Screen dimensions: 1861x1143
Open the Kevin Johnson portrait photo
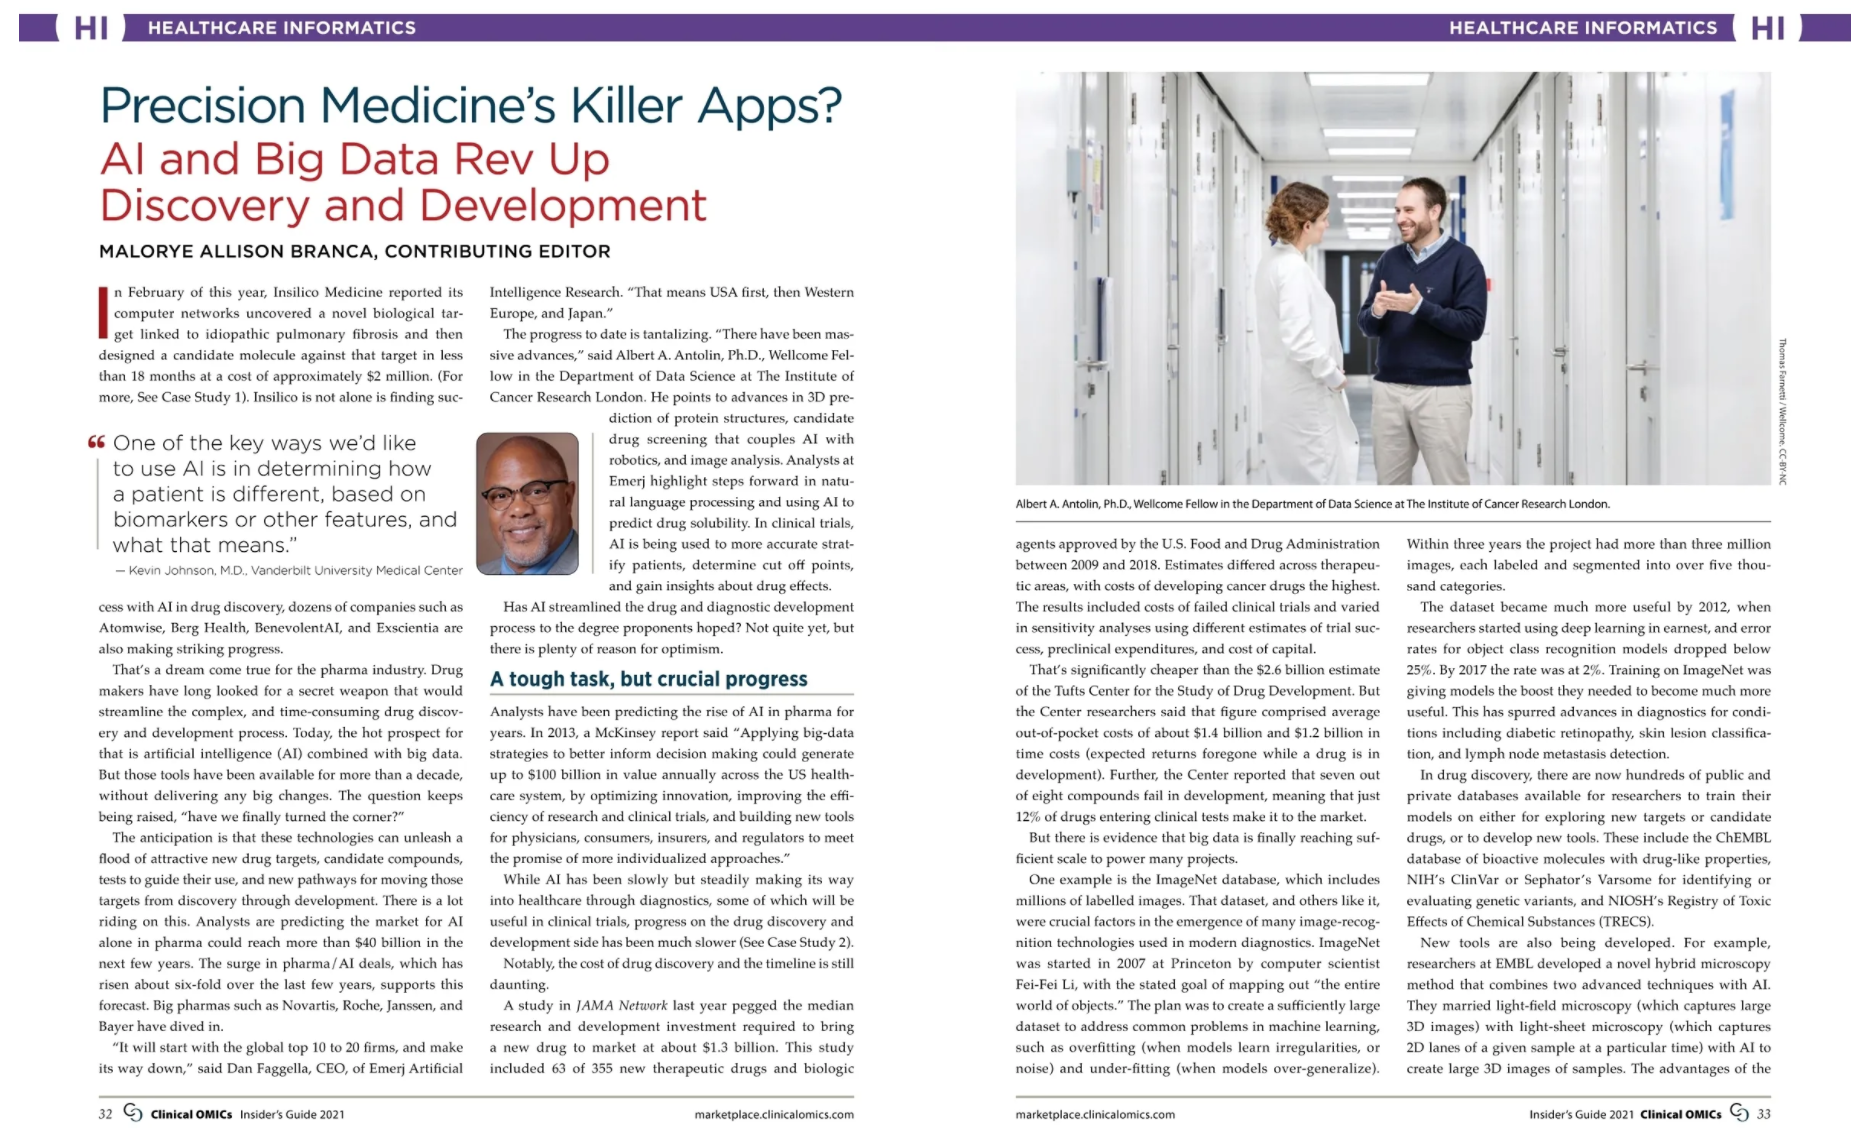tap(527, 504)
